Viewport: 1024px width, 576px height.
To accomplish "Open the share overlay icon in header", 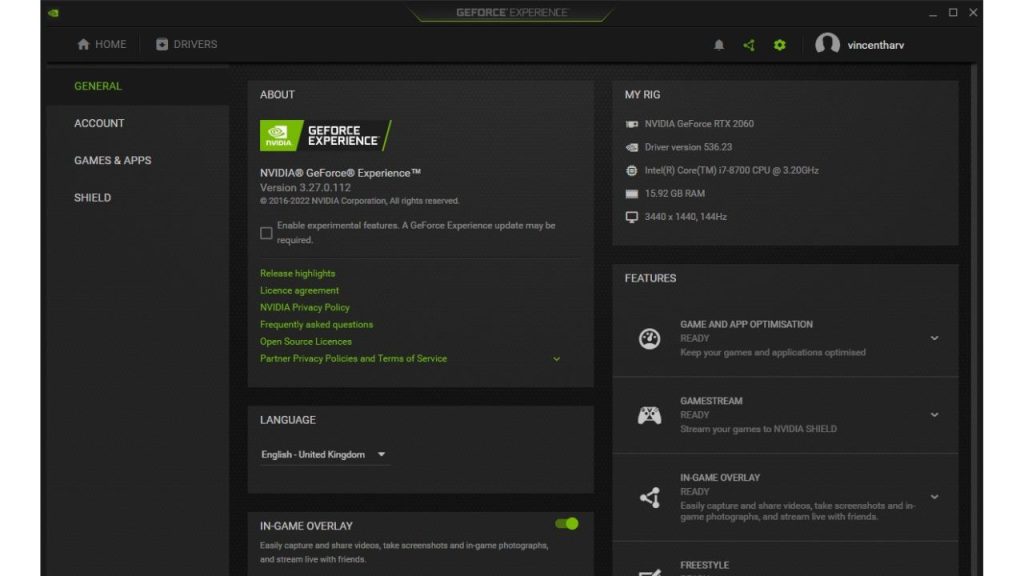I will point(749,45).
